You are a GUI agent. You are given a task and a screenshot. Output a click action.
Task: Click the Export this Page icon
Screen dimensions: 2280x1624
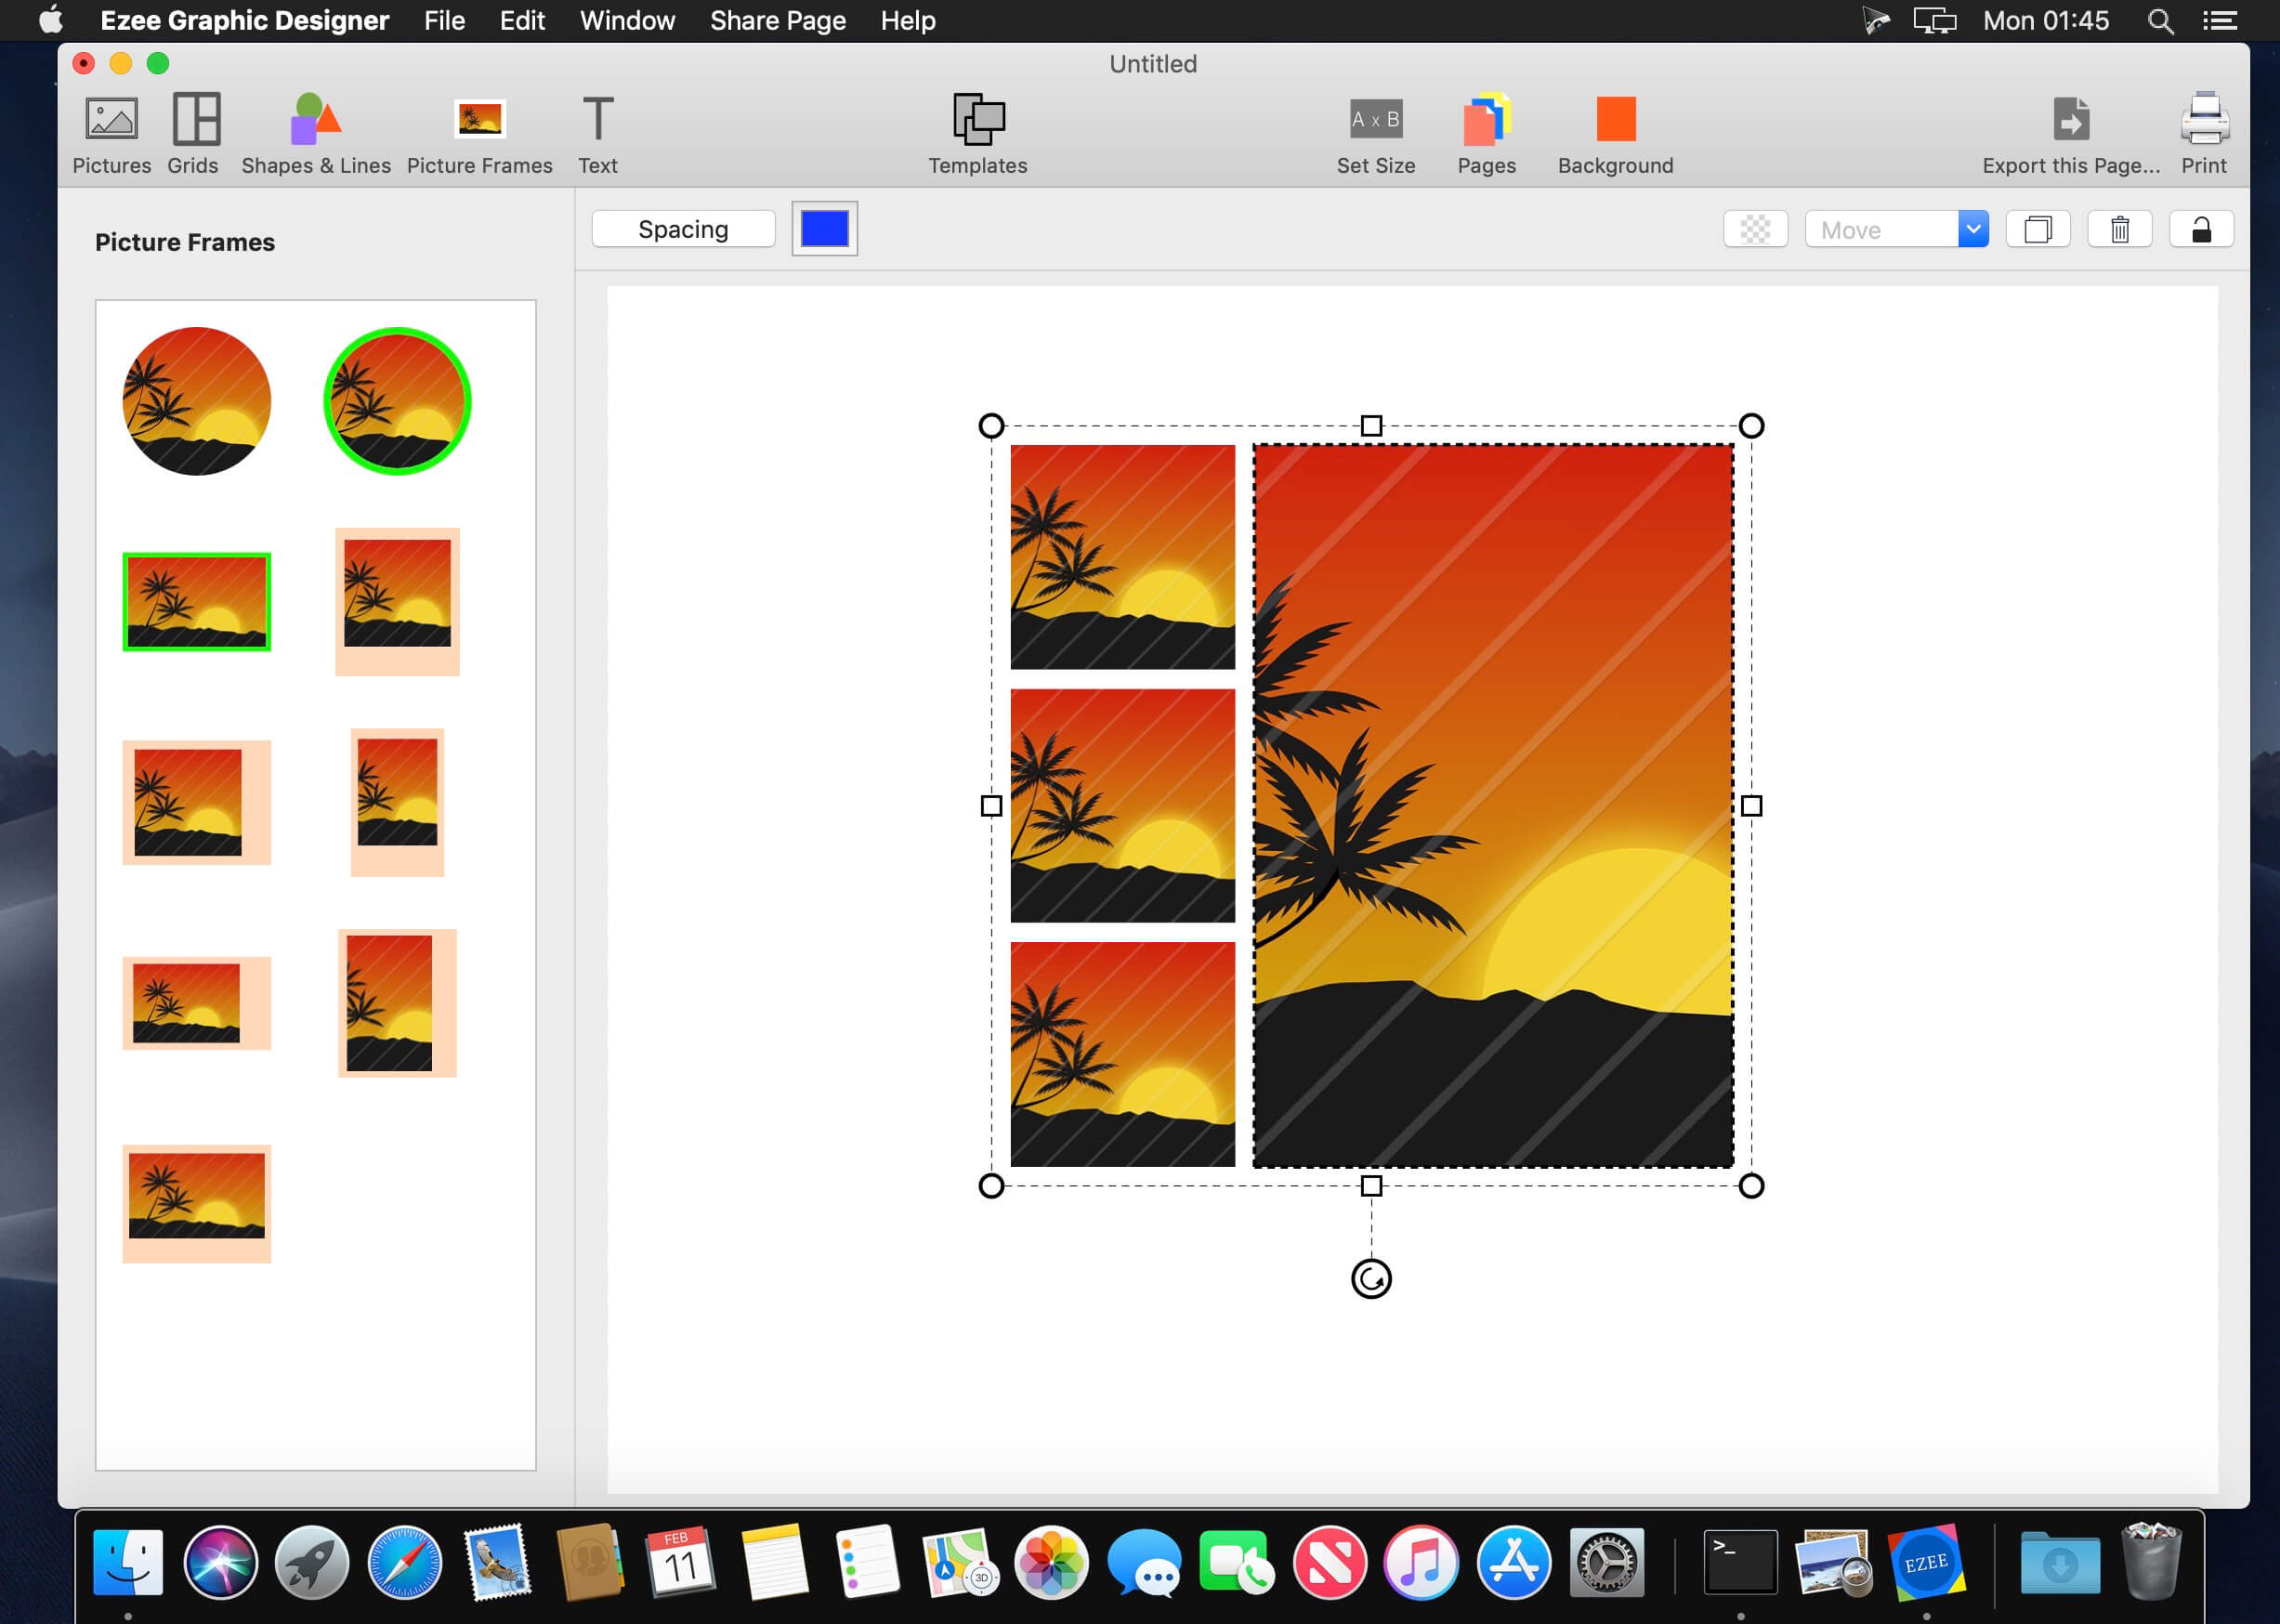tap(2071, 119)
